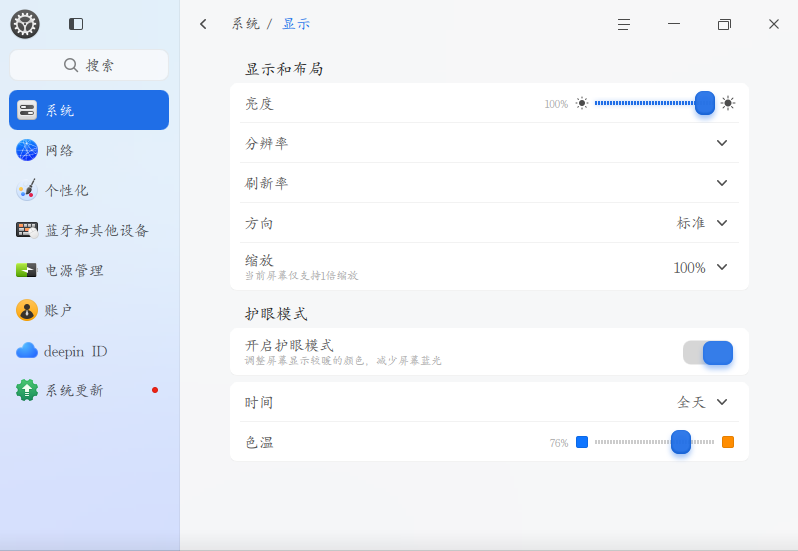Click the 当前屏幕仅支持1倍缩放 hint text
This screenshot has width=798, height=551.
[x=302, y=276]
